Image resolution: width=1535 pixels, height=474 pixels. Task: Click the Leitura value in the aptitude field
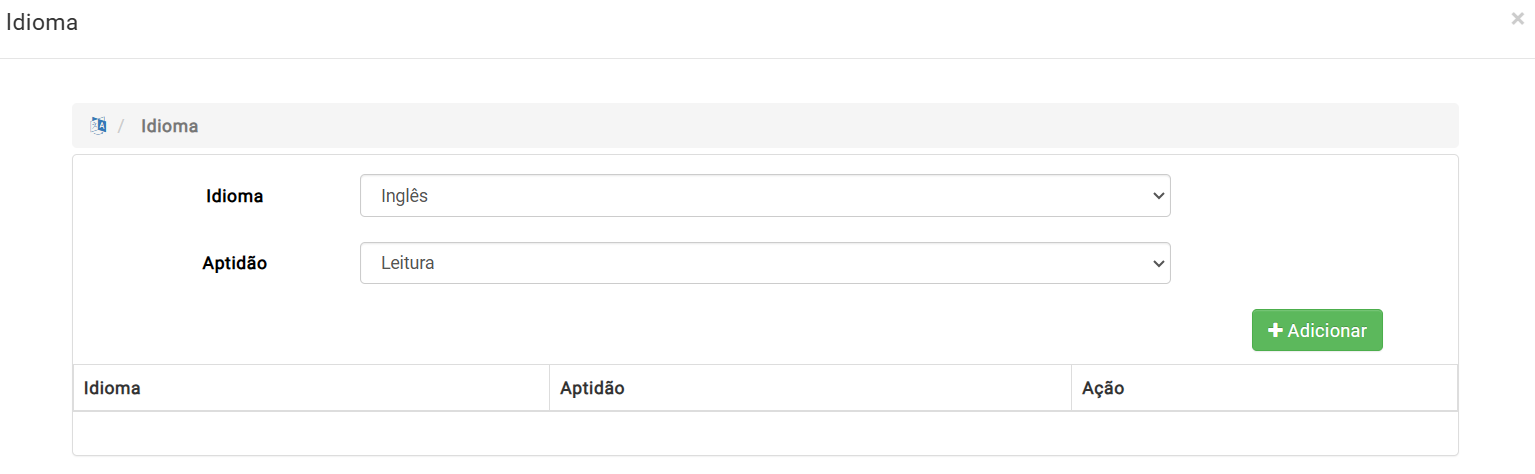click(407, 263)
